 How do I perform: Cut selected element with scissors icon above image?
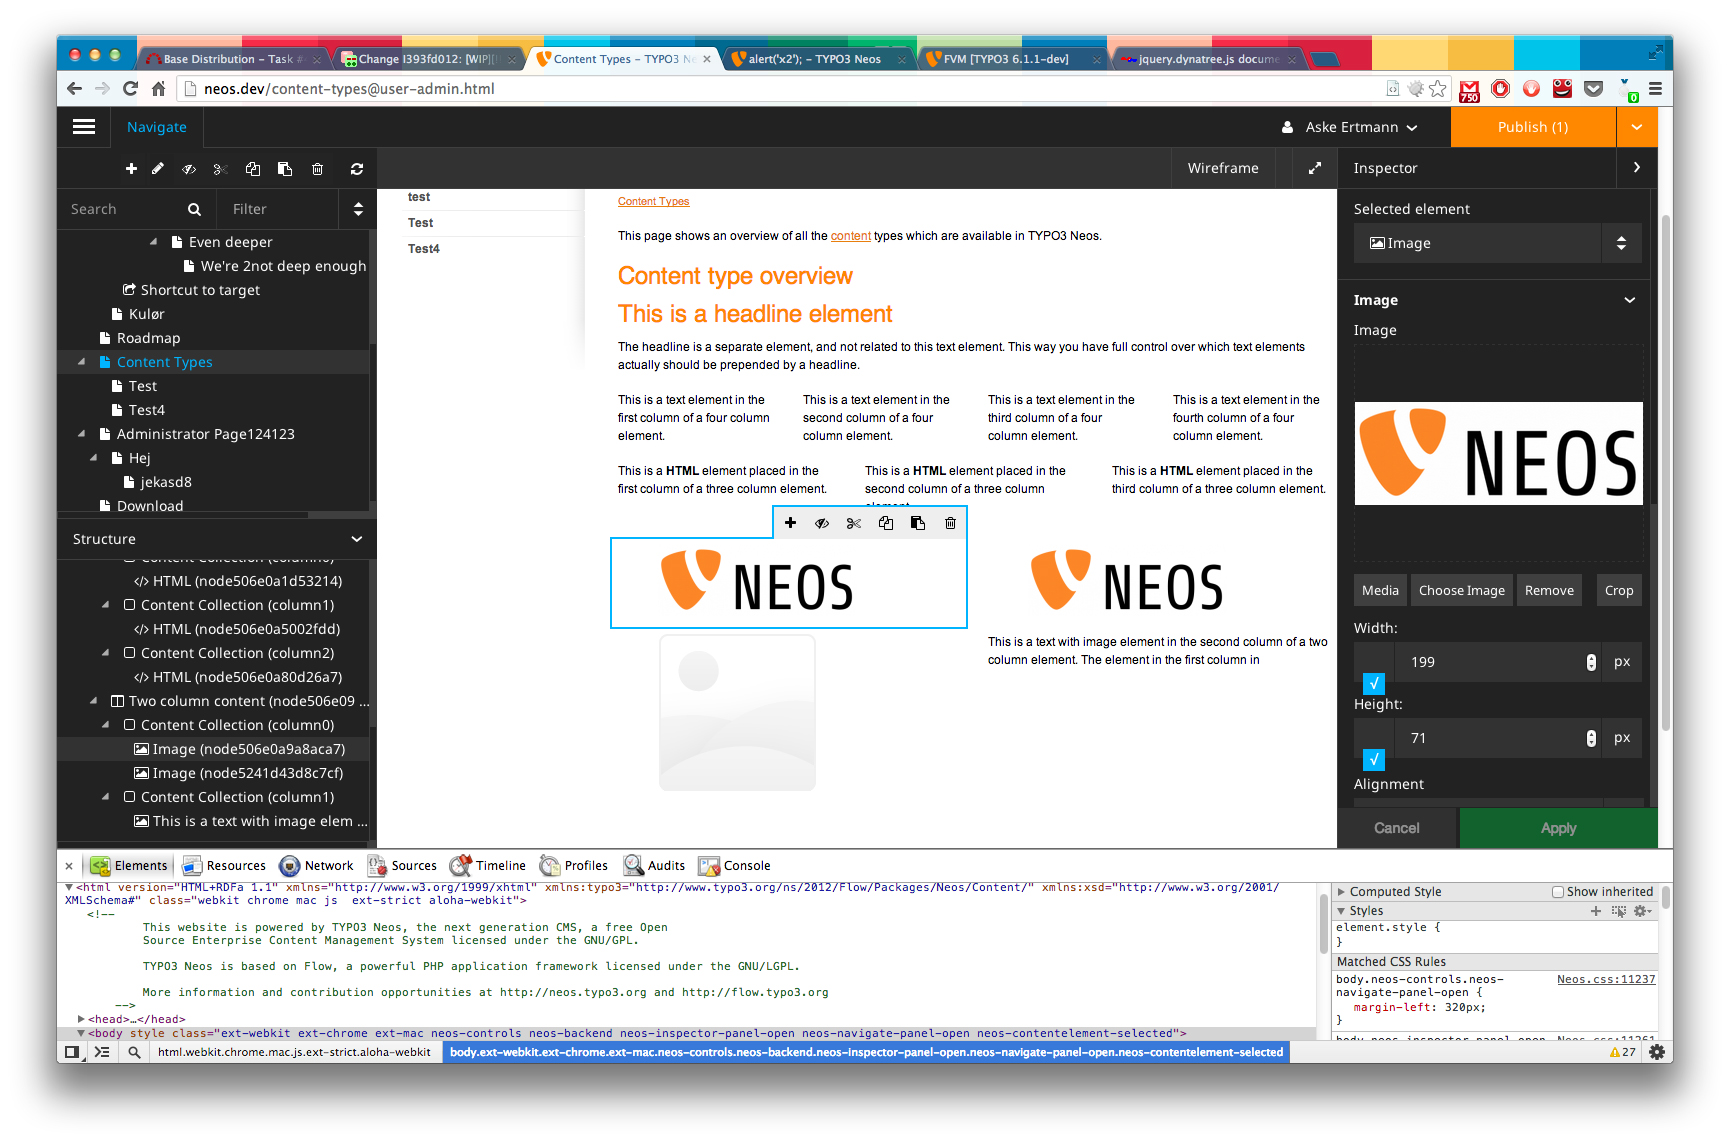[x=854, y=523]
